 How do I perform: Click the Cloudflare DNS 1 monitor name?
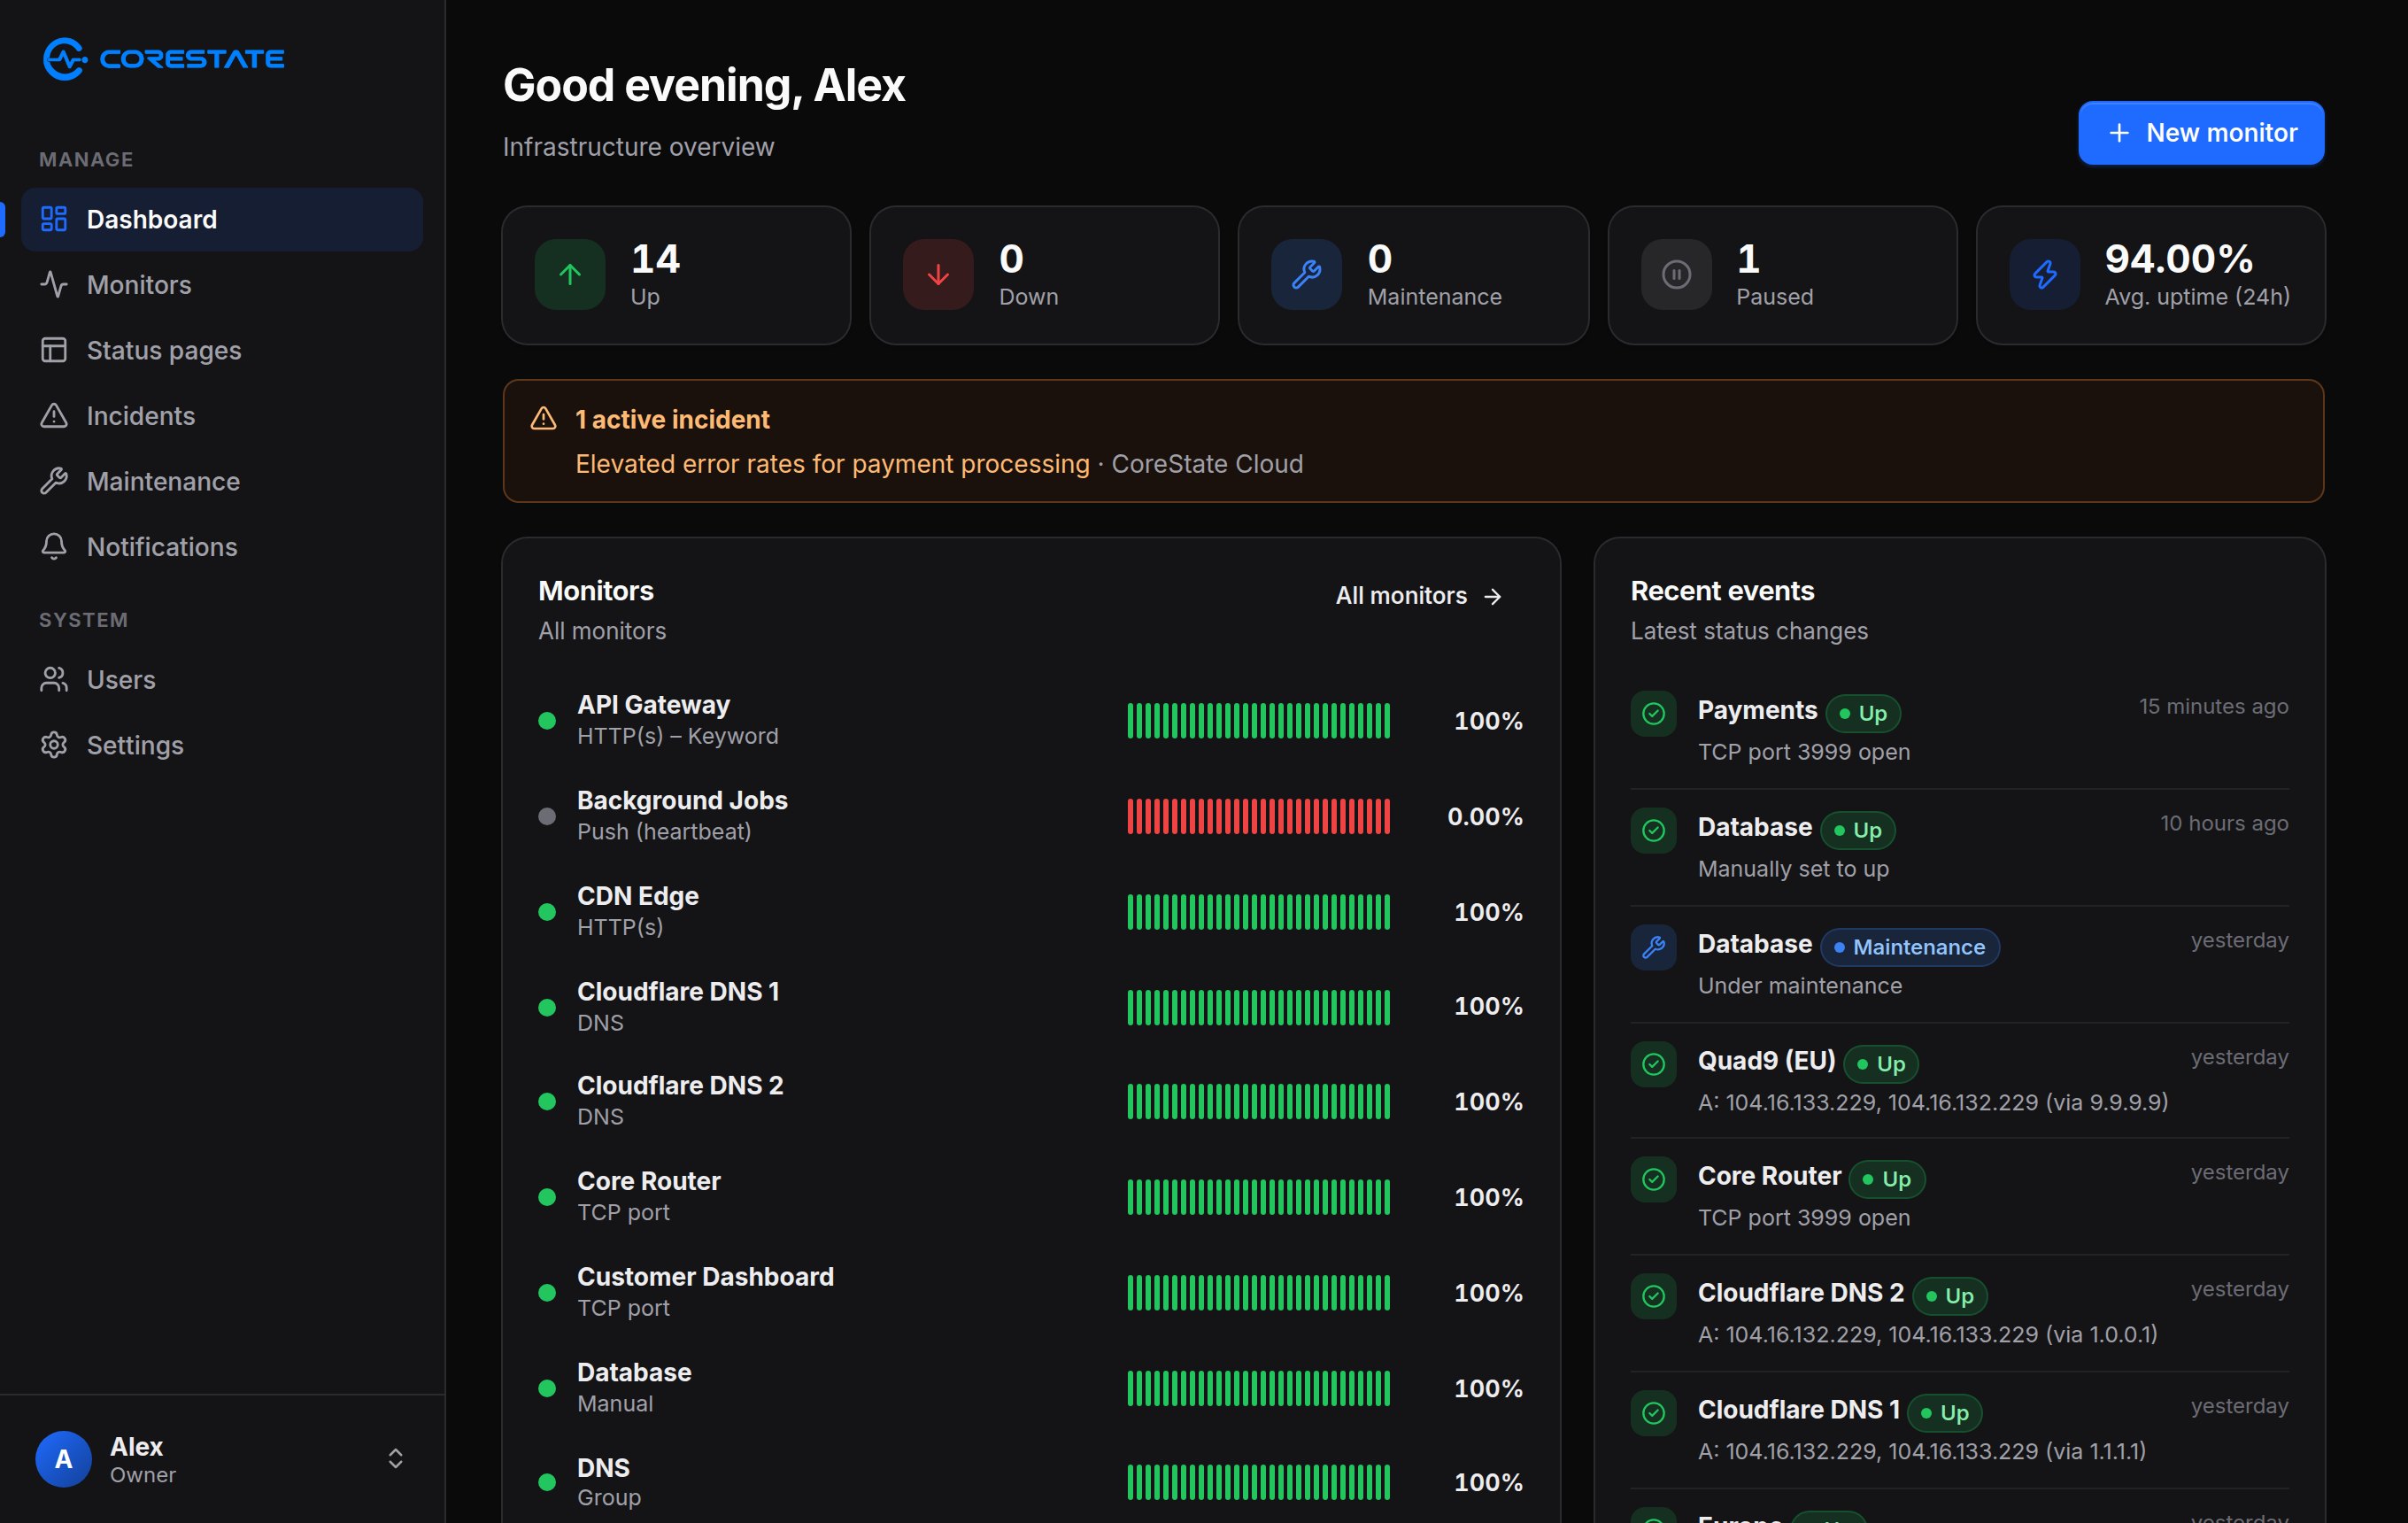point(678,991)
